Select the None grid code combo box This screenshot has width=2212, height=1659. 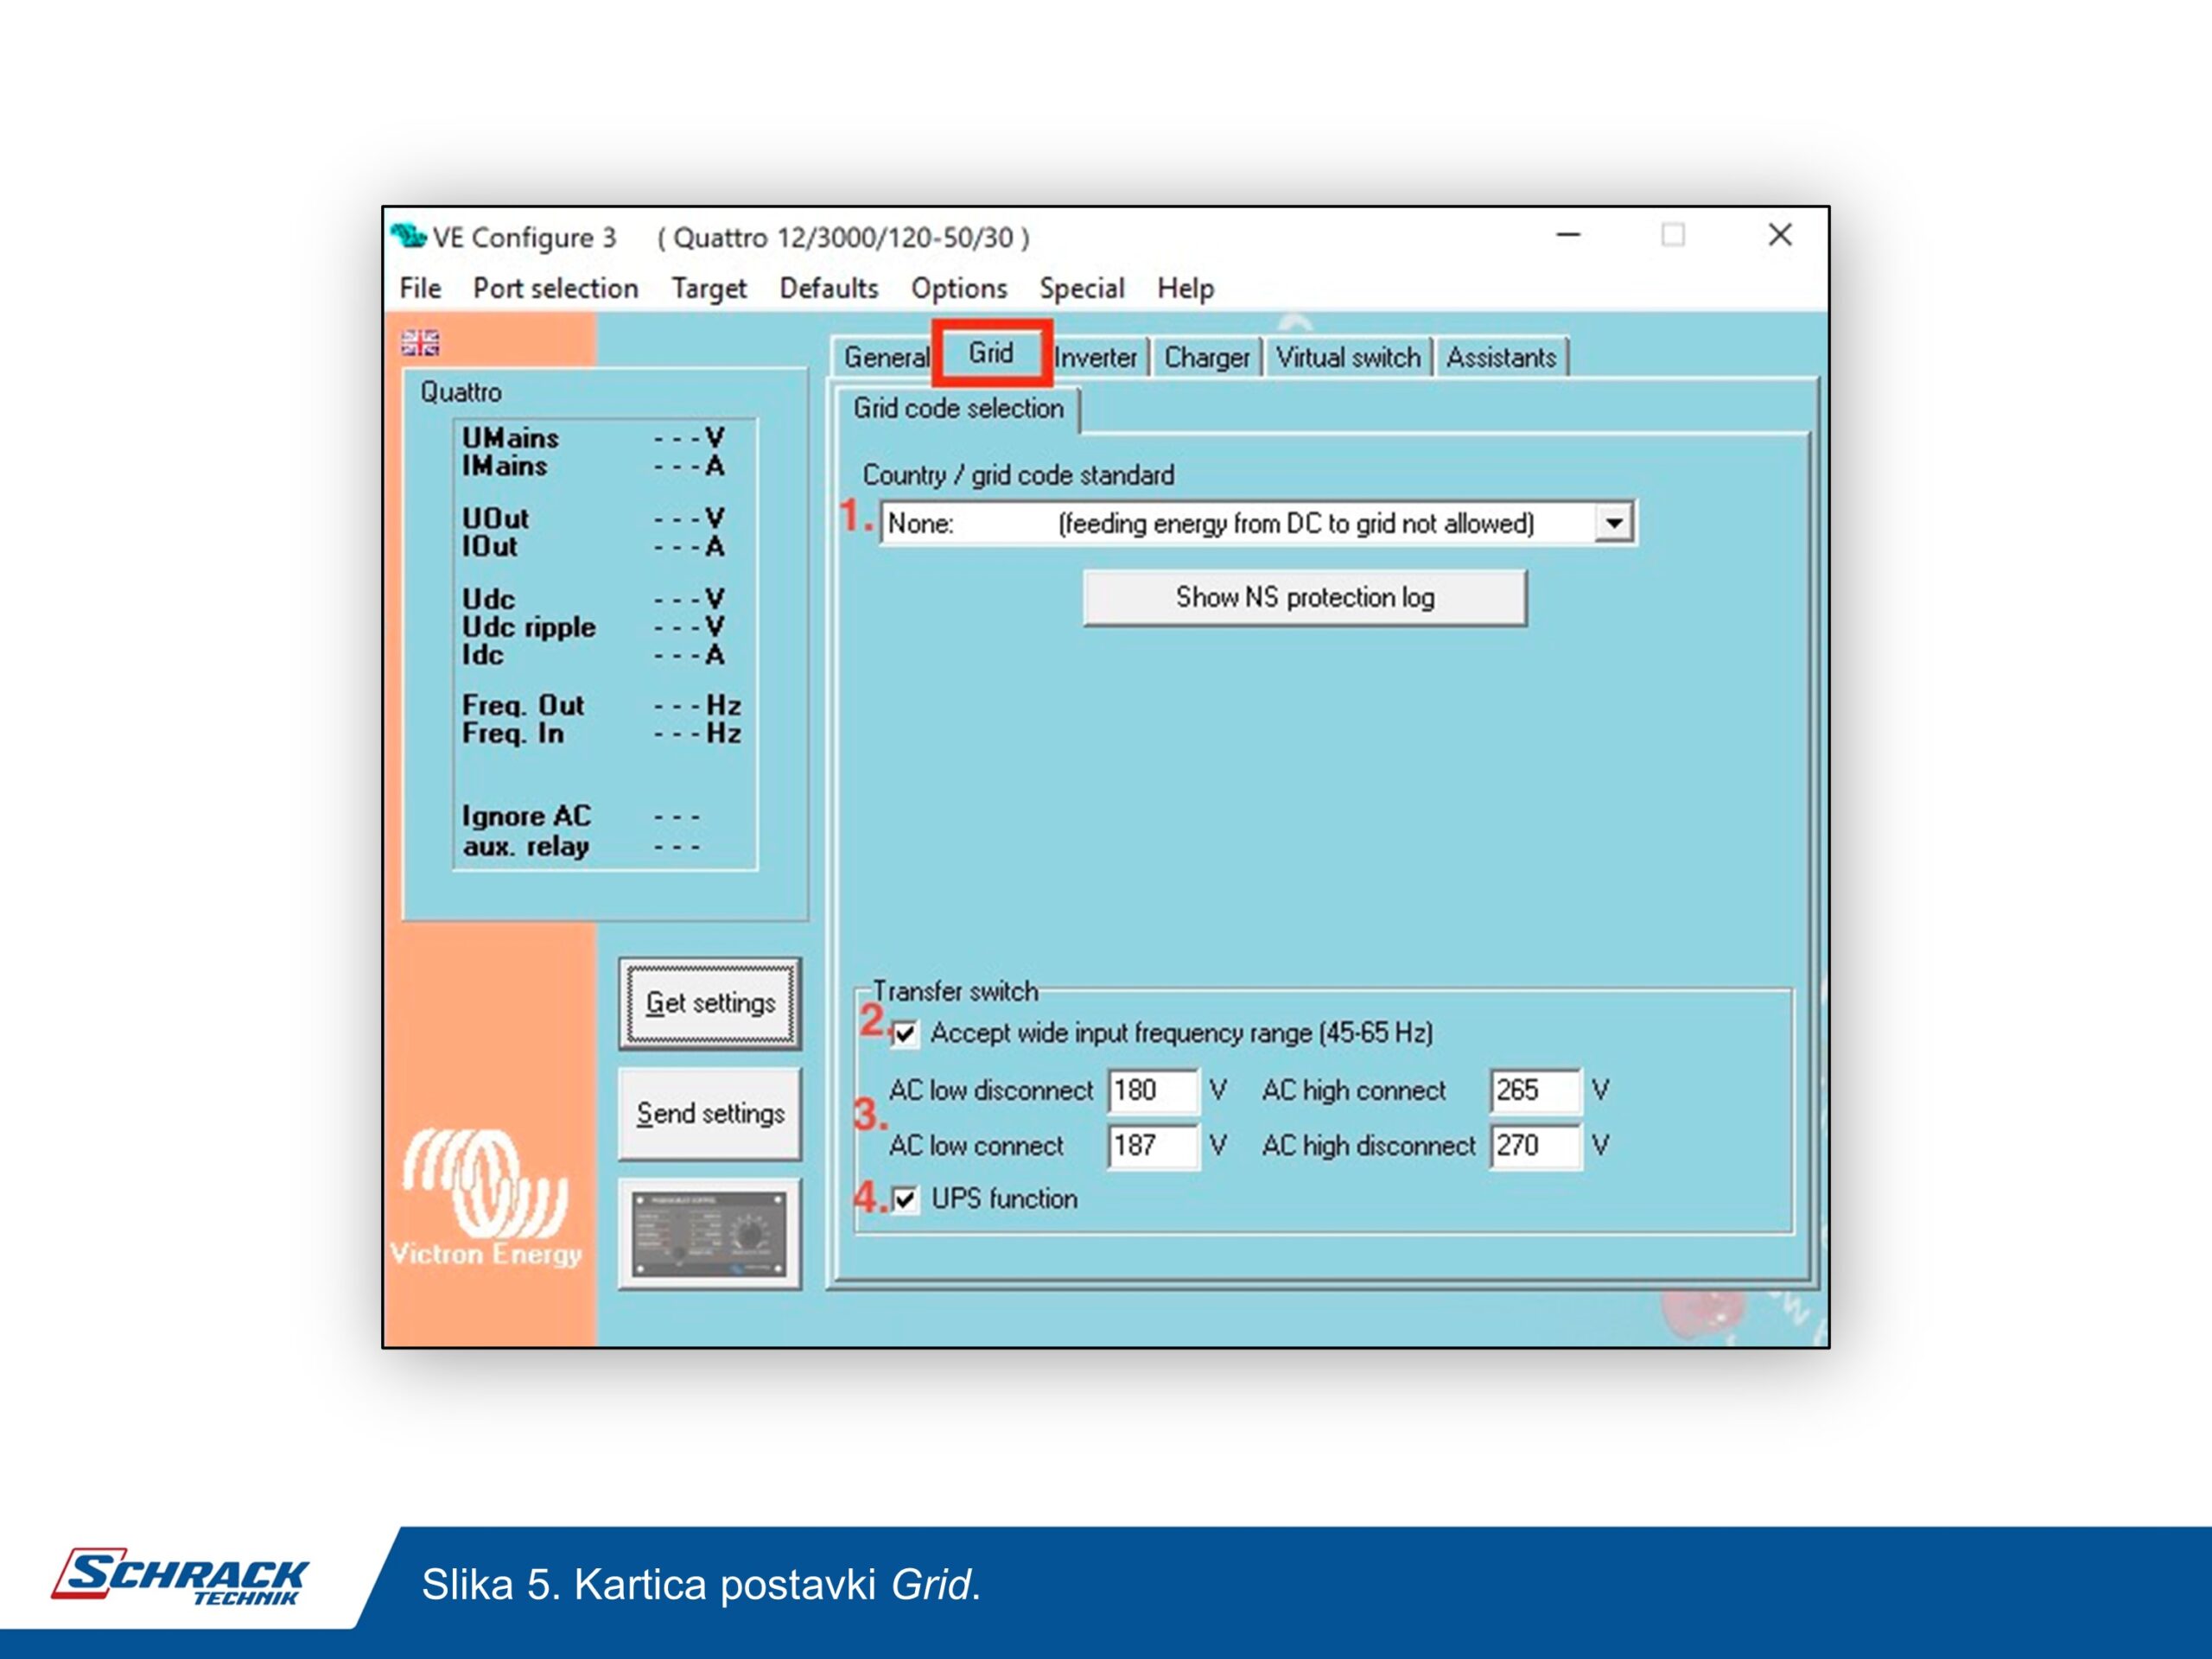click(x=1238, y=523)
